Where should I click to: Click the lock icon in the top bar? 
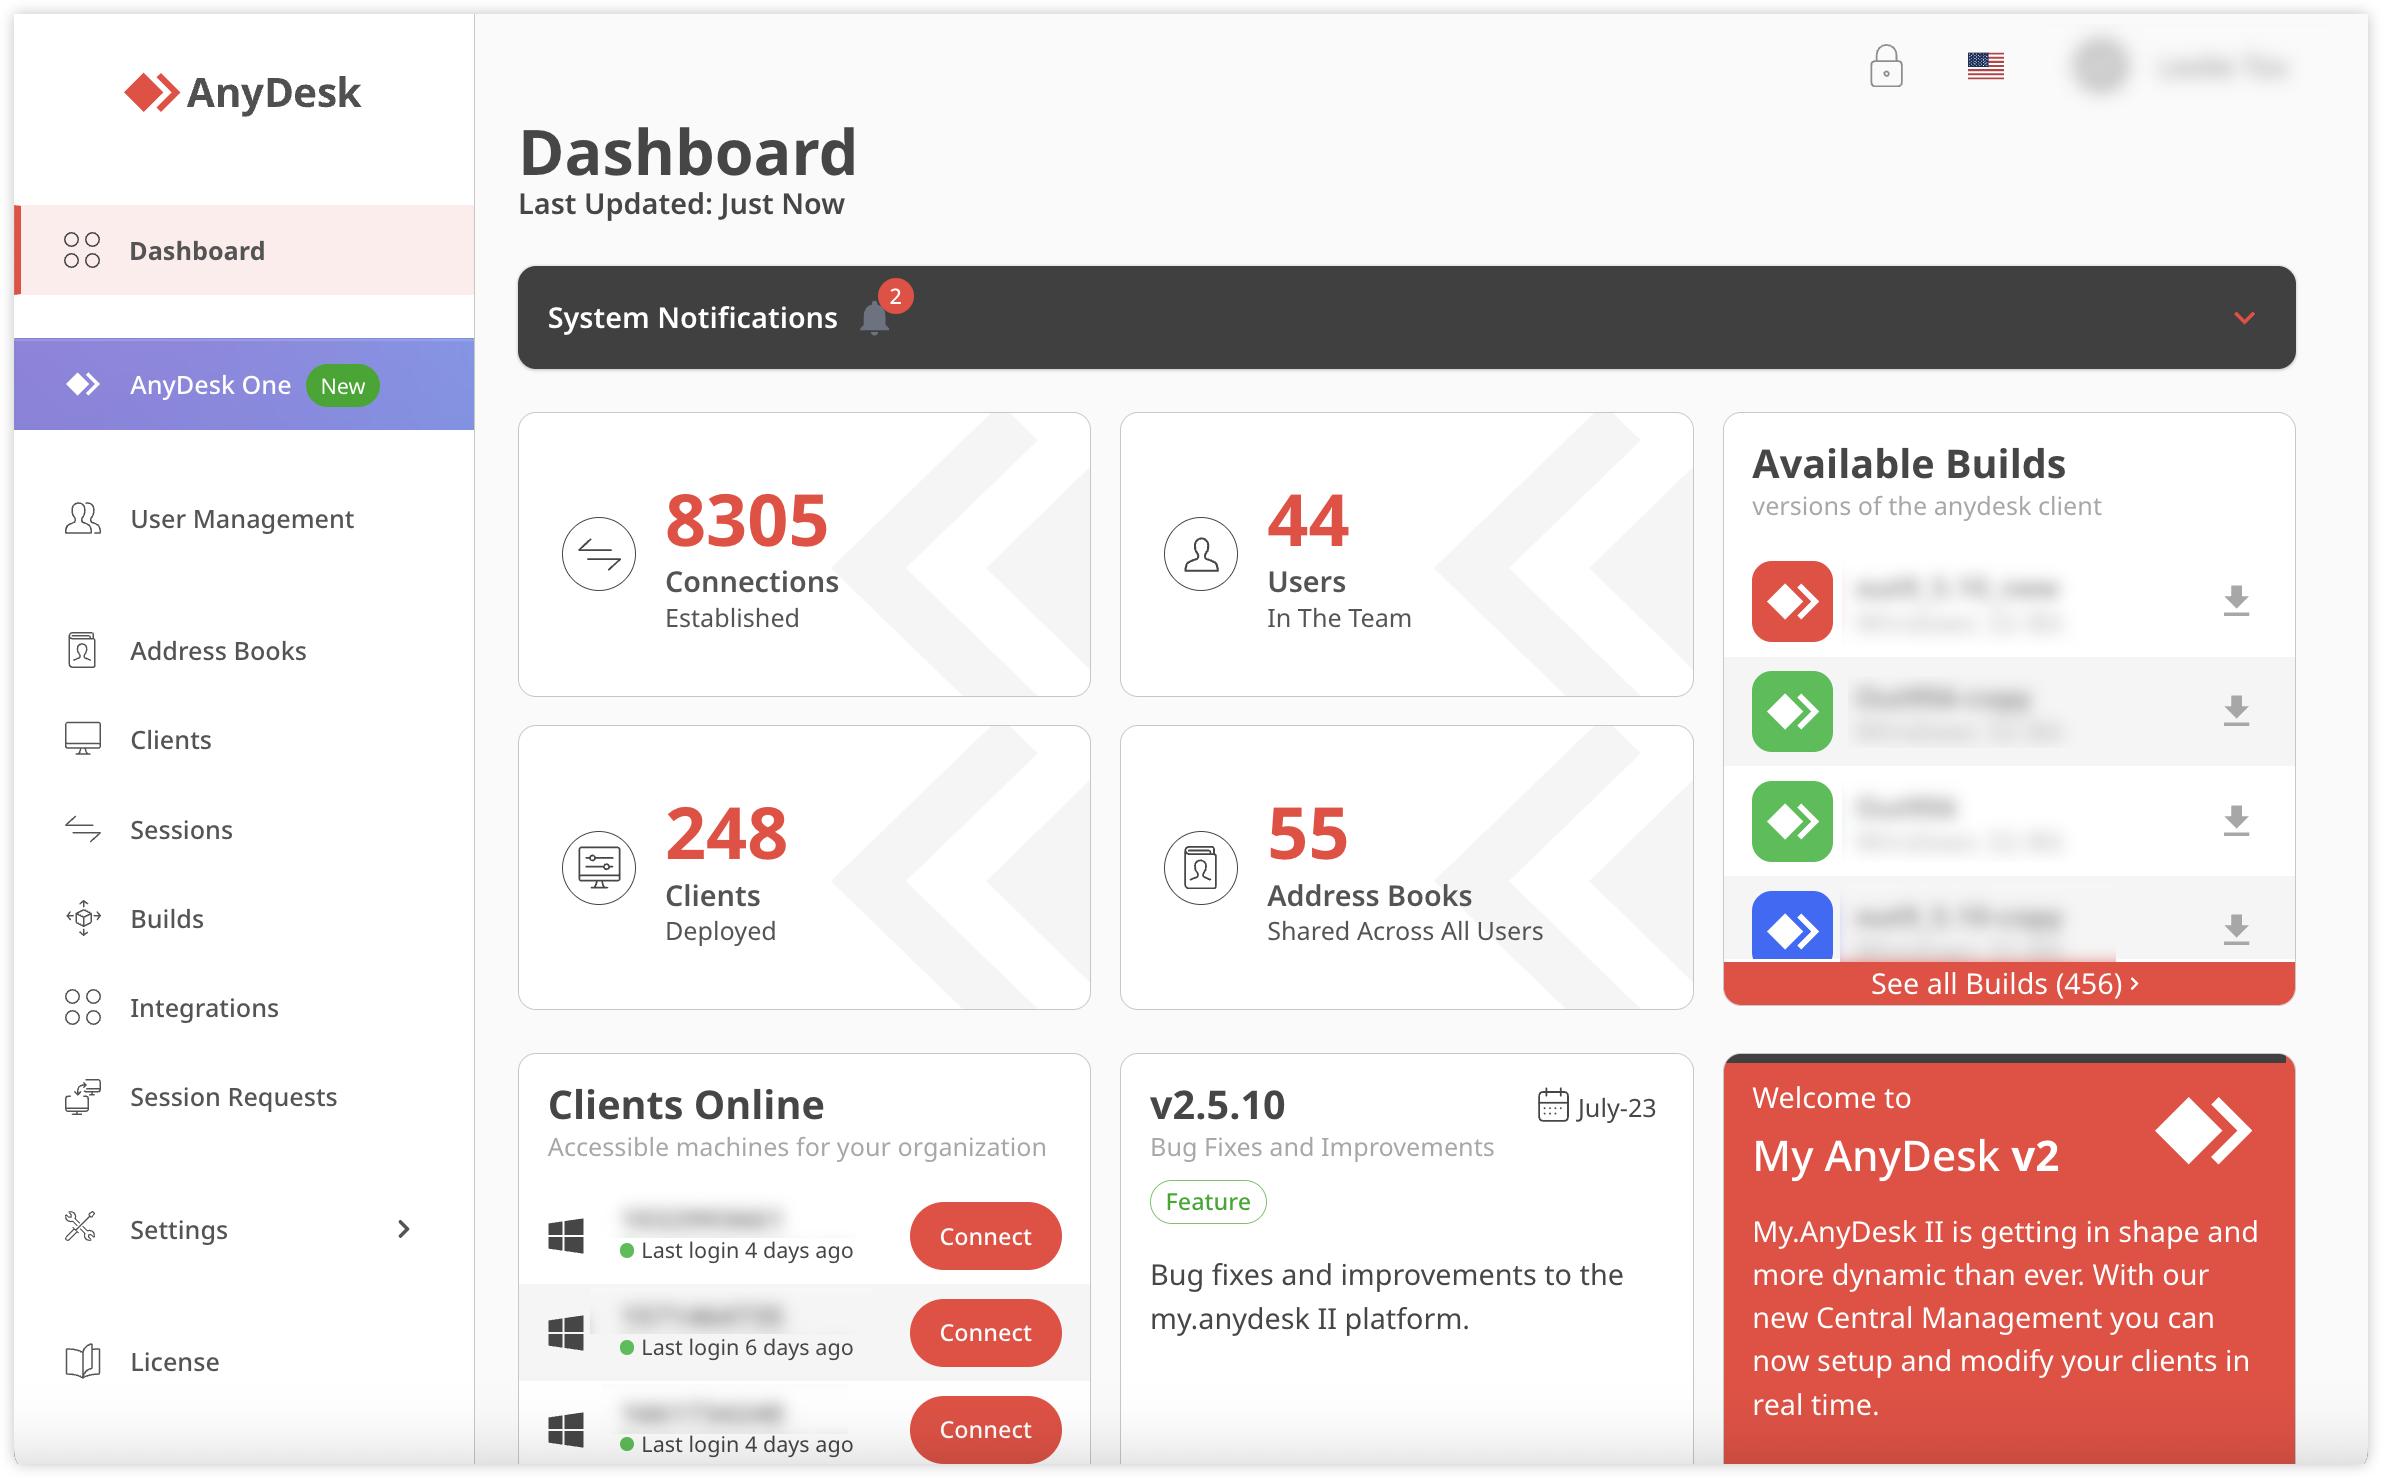1884,66
